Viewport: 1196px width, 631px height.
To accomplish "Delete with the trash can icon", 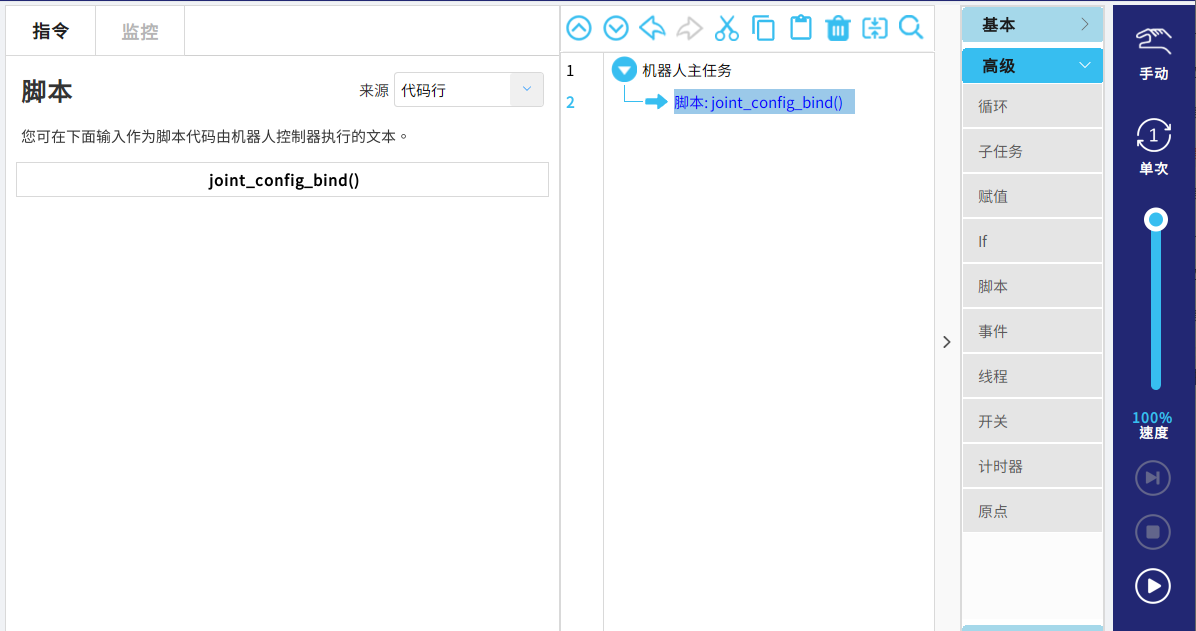I will [x=838, y=28].
